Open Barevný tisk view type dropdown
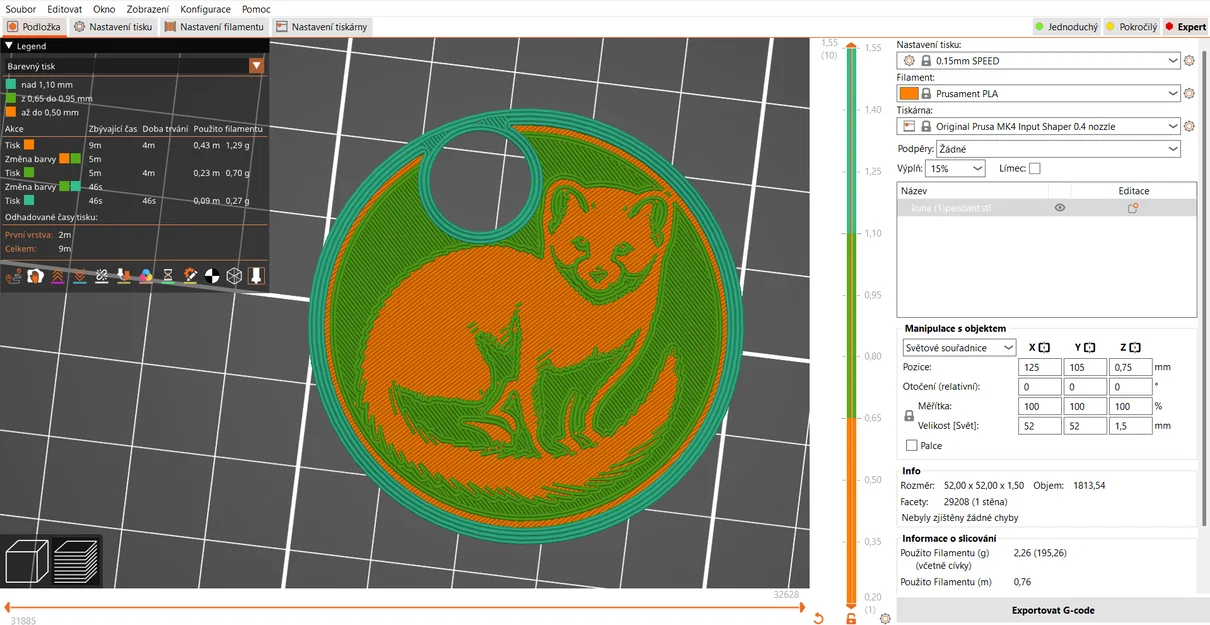This screenshot has height=625, width=1210. pyautogui.click(x=134, y=66)
